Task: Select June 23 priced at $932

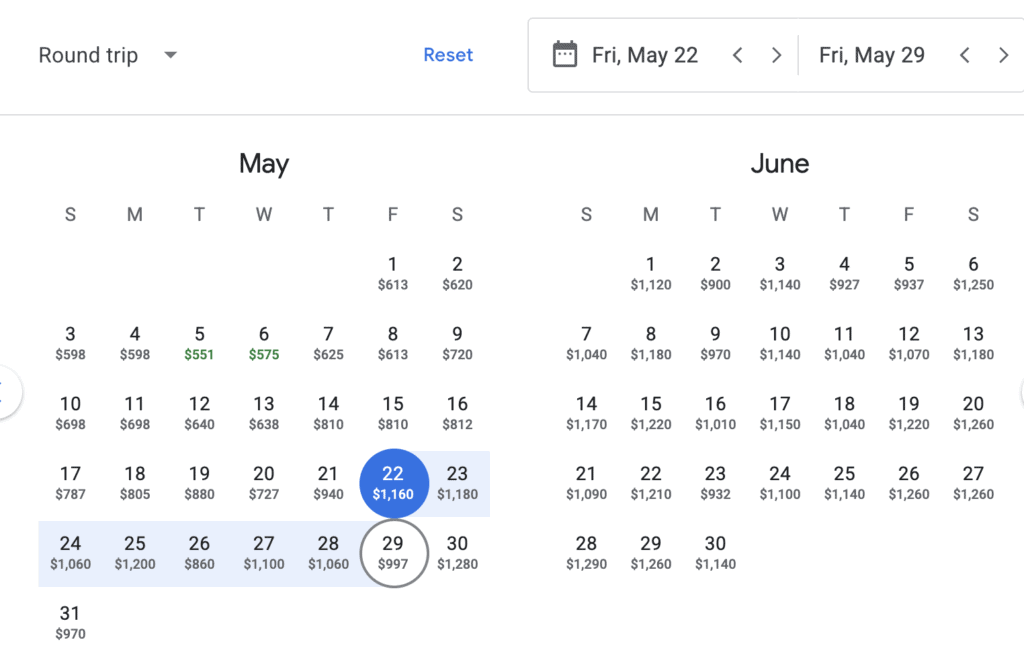Action: click(x=715, y=483)
